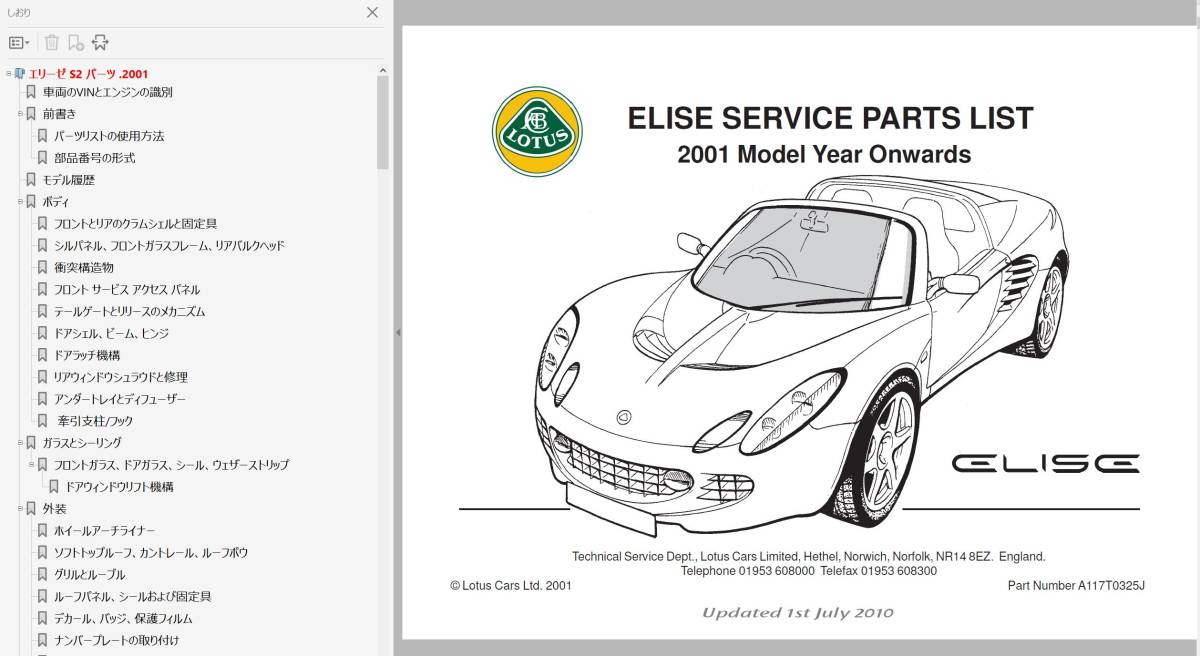Click the © Lotus Cars Ltd. 2001 text

click(x=511, y=586)
